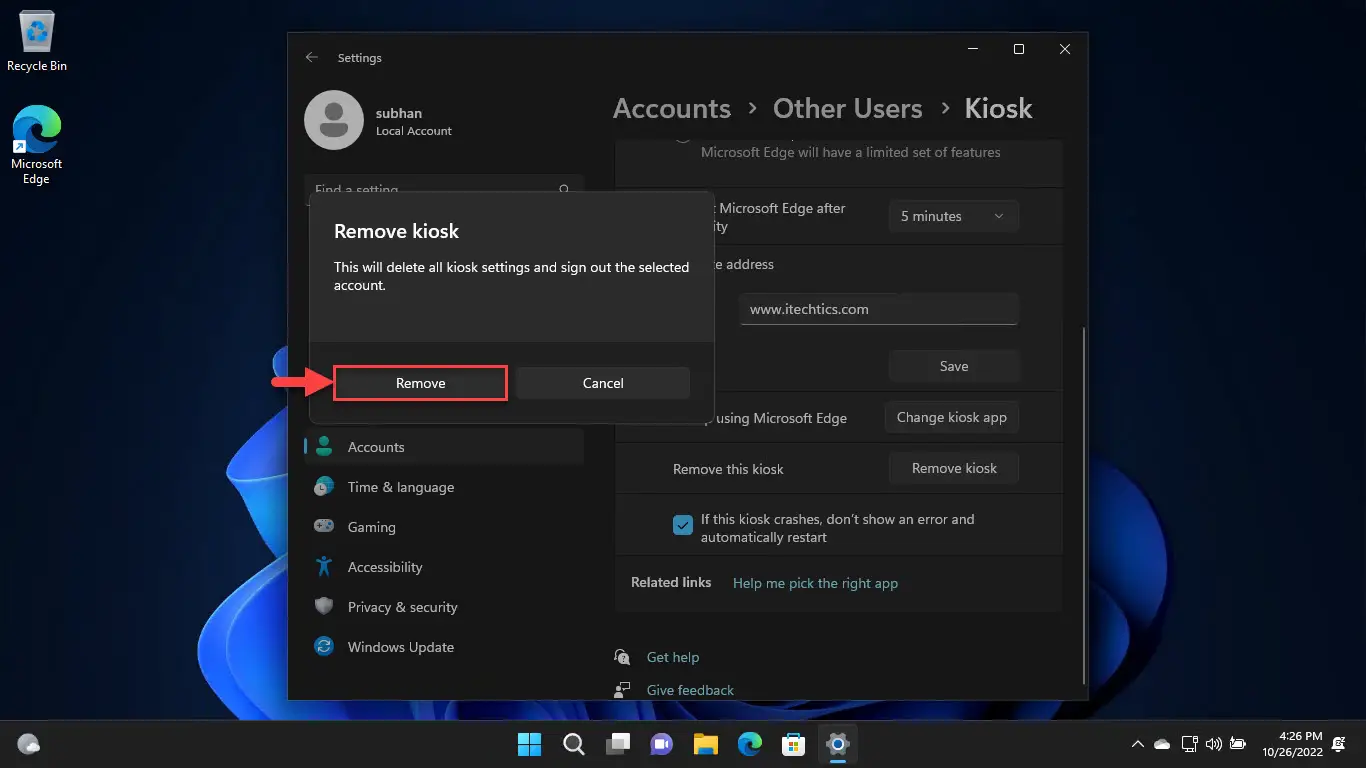
Task: Click the network tray icon
Action: [x=1189, y=744]
